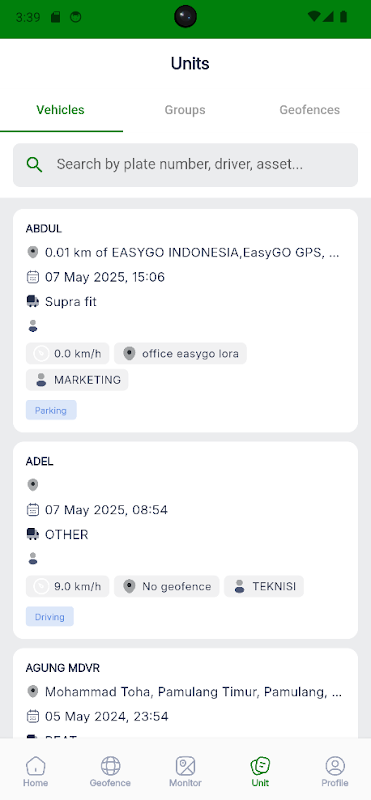Screen dimensions: 371x800
Task: Tap the MARKETING group chip
Action: tap(77, 380)
